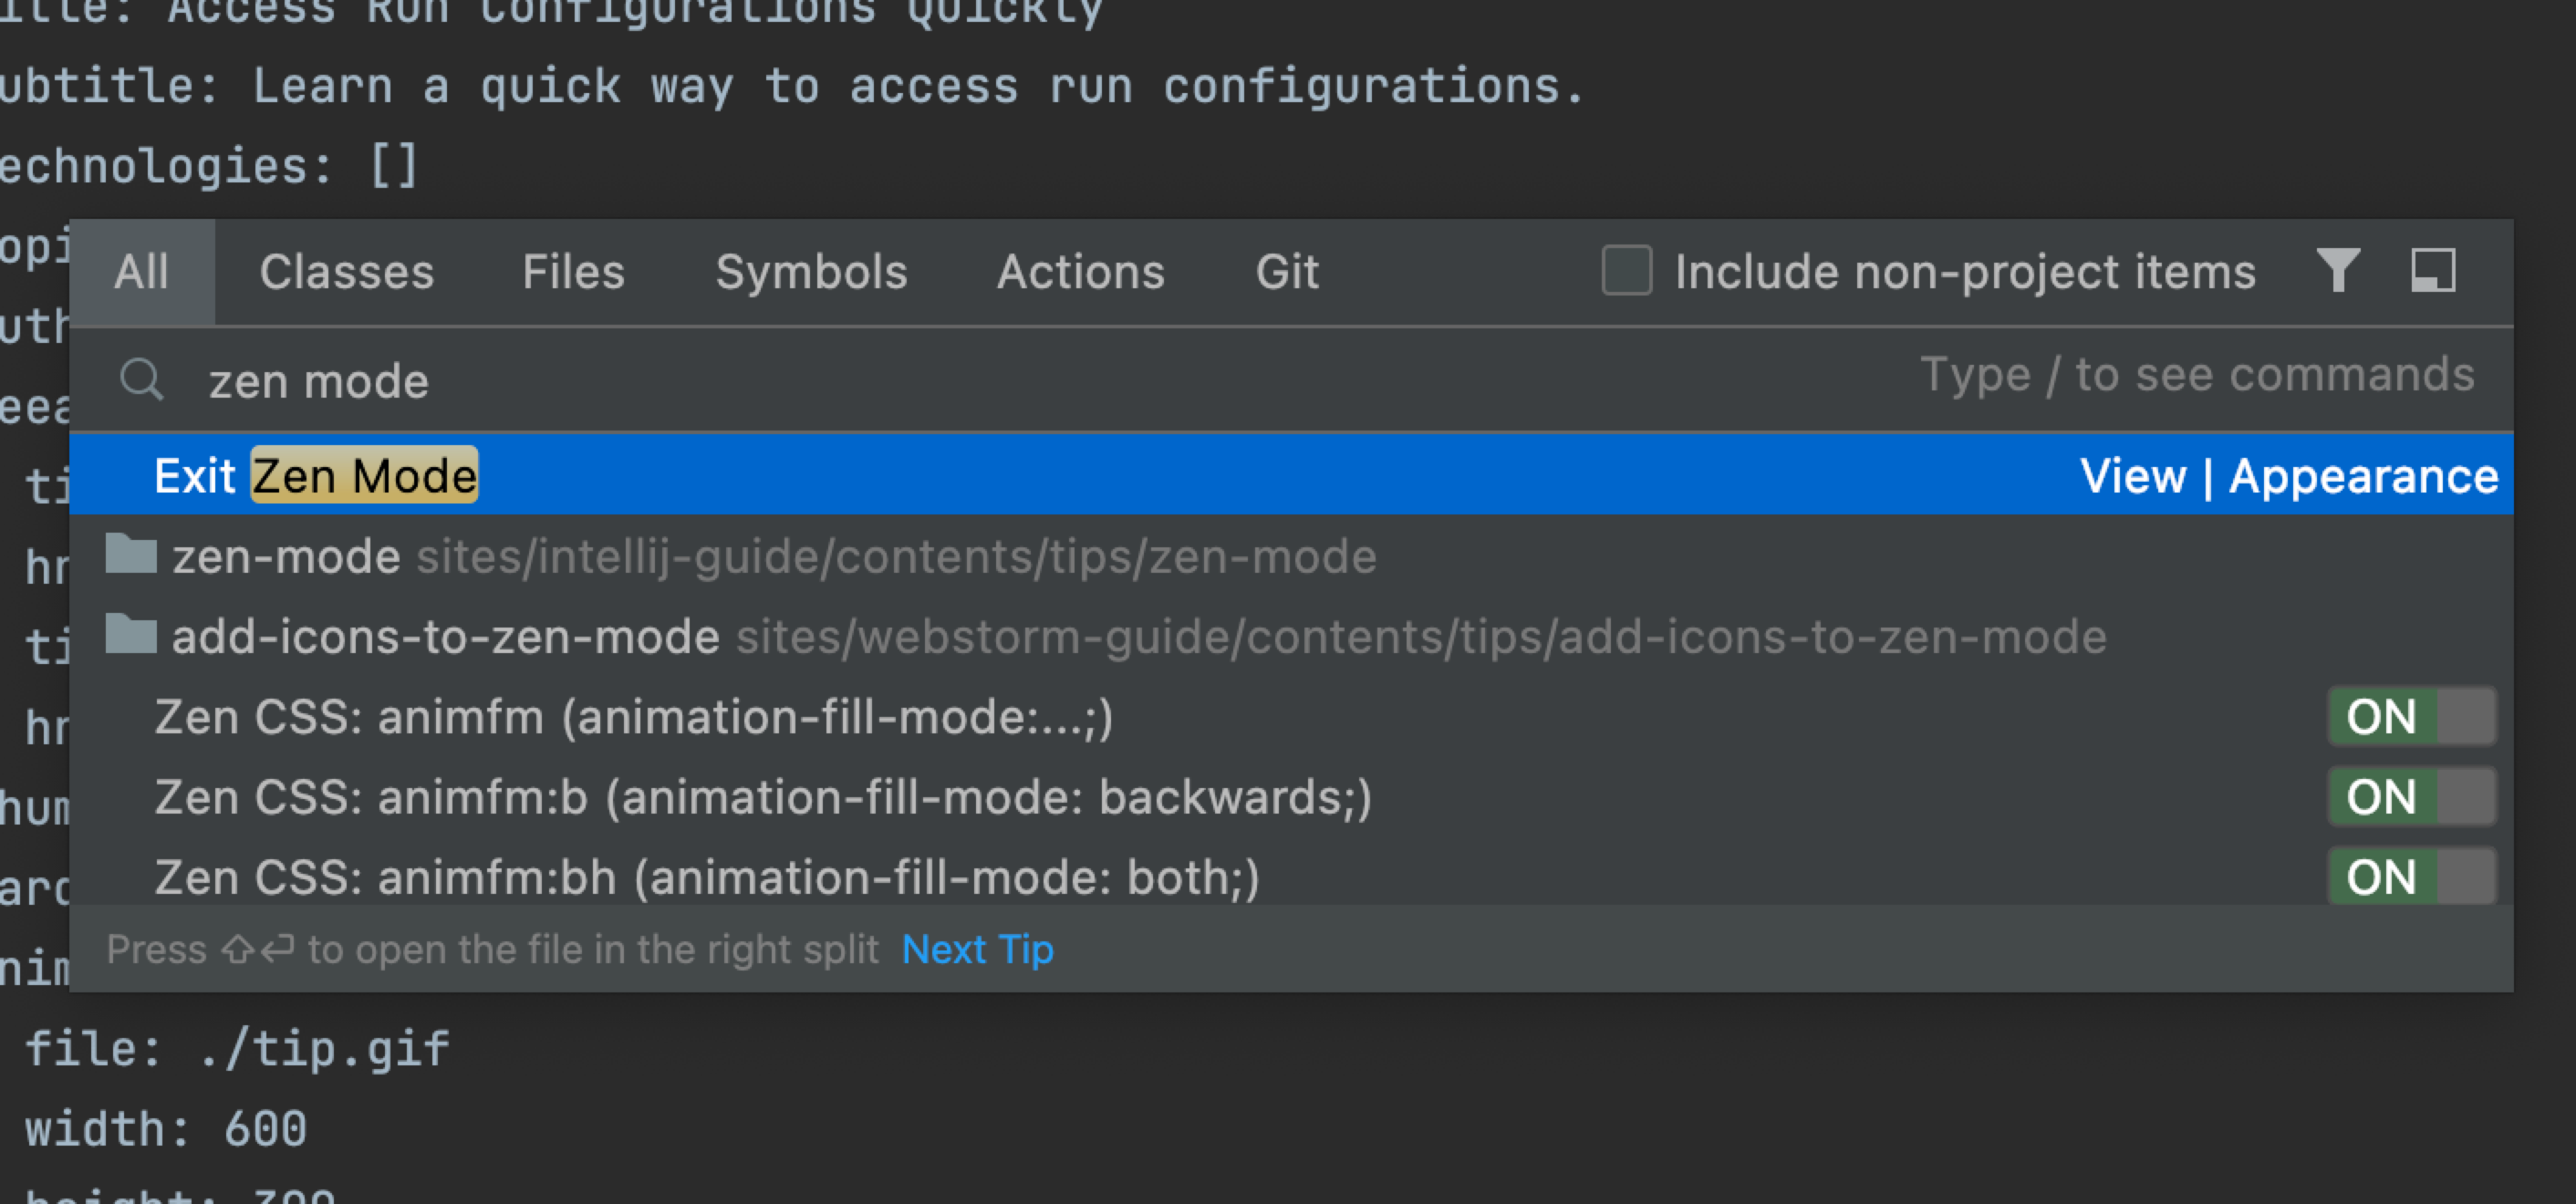This screenshot has width=2576, height=1204.
Task: Switch to the Git tab
Action: [x=1287, y=272]
